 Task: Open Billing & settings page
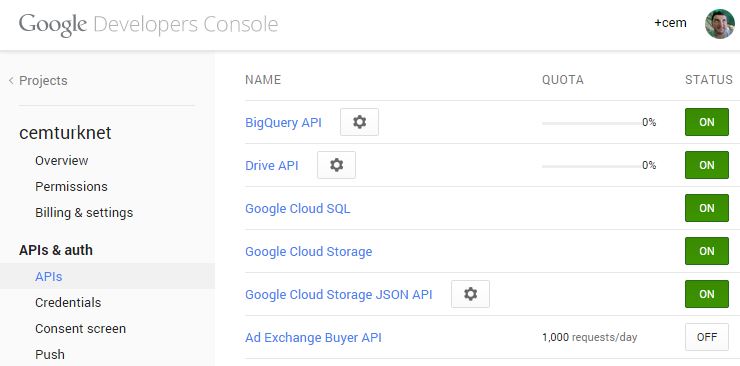point(84,213)
